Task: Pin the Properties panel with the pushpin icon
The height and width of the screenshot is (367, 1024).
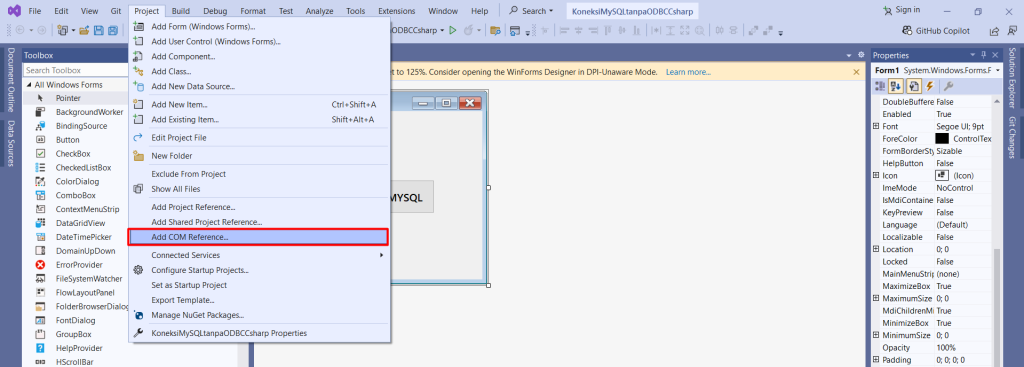Action: pyautogui.click(x=984, y=55)
